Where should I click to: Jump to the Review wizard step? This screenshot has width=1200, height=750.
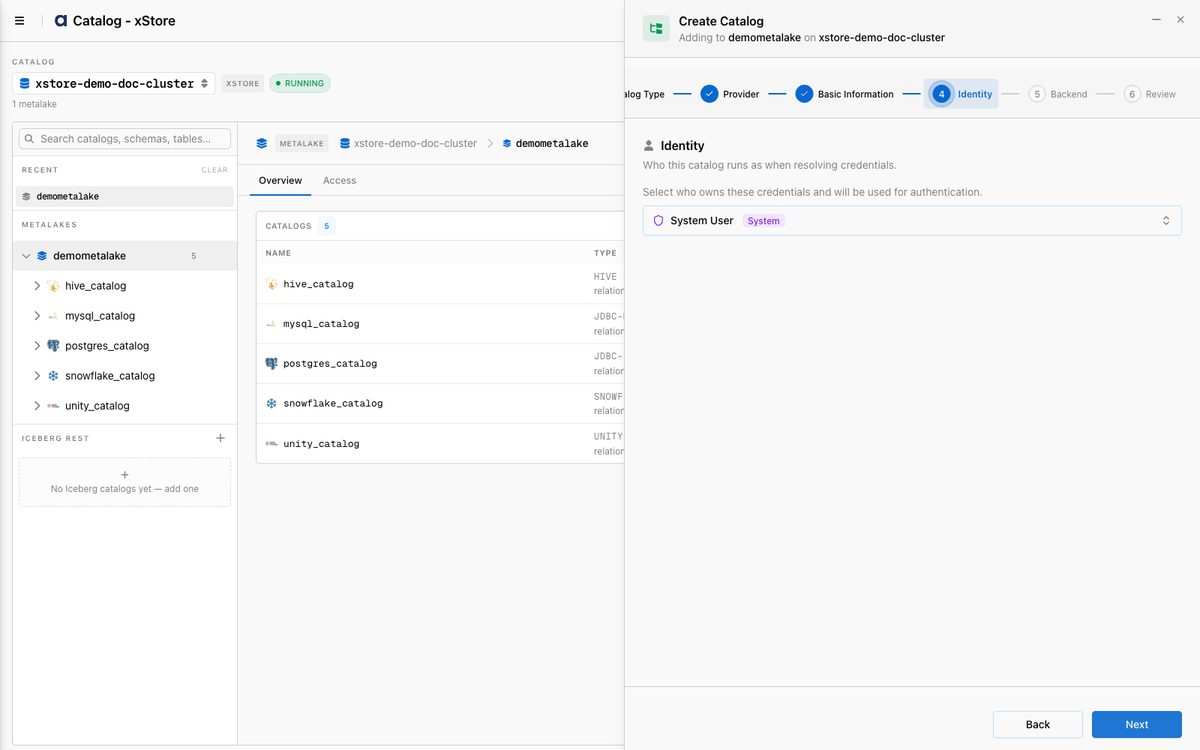[1150, 94]
